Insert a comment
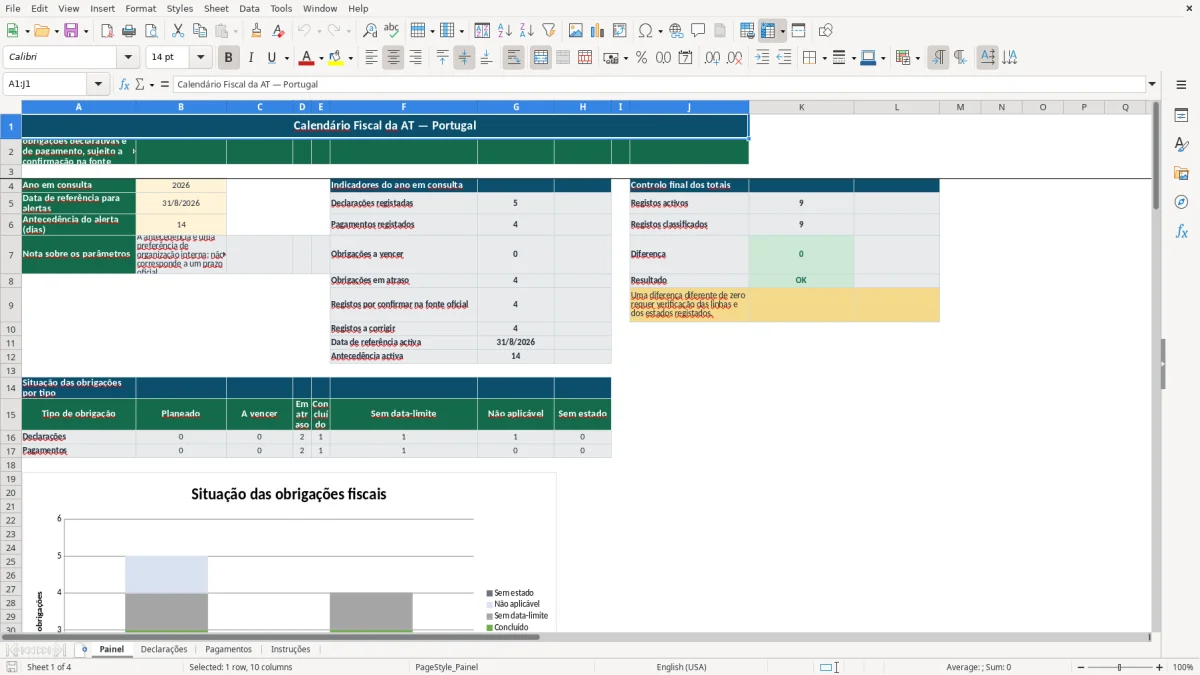Image resolution: width=1200 pixels, height=675 pixels. 698,31
